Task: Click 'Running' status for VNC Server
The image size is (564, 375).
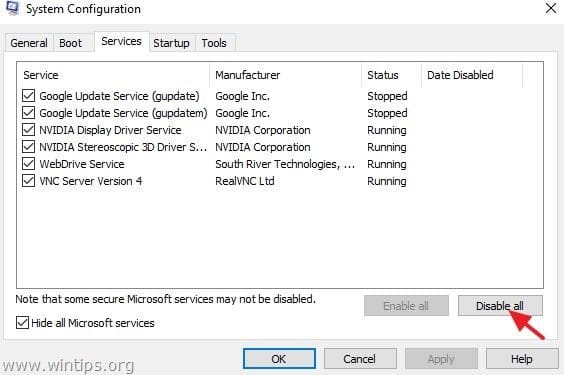Action: pos(387,181)
